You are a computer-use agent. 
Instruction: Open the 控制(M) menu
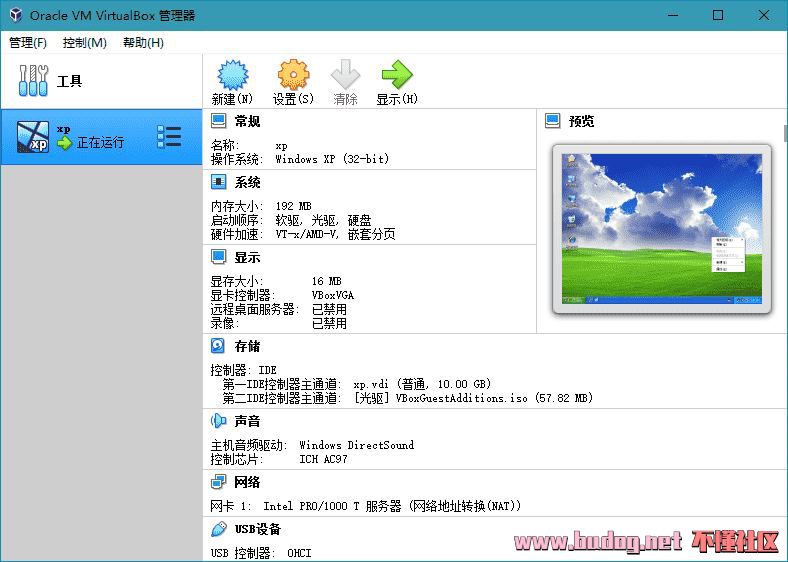pos(85,43)
